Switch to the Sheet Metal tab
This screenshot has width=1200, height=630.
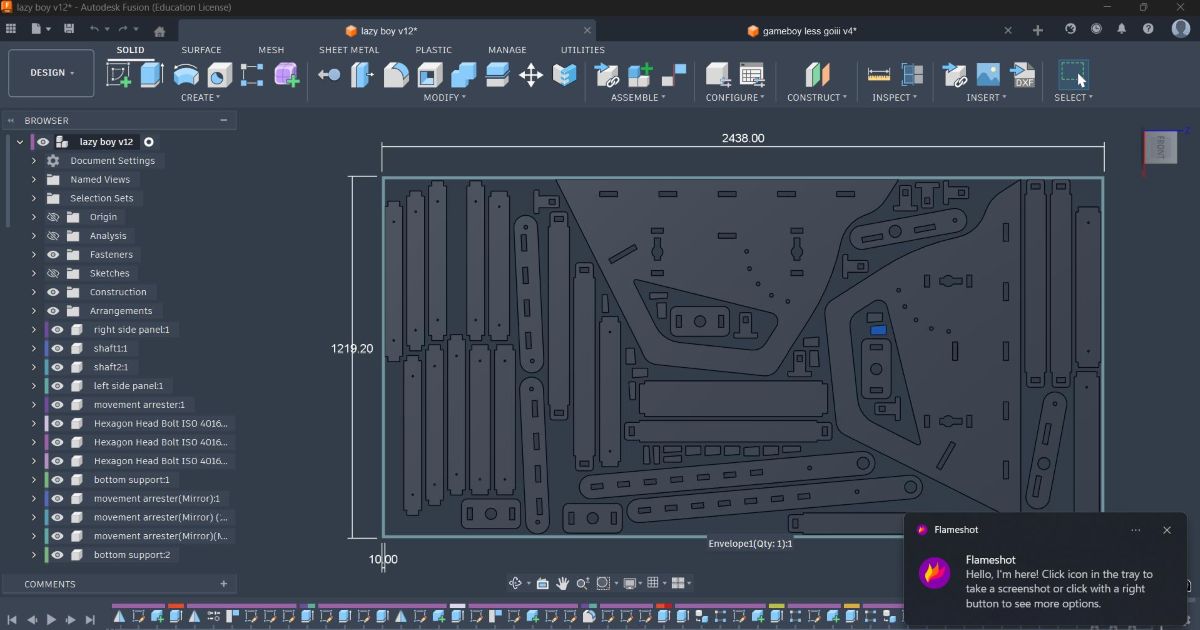point(349,49)
